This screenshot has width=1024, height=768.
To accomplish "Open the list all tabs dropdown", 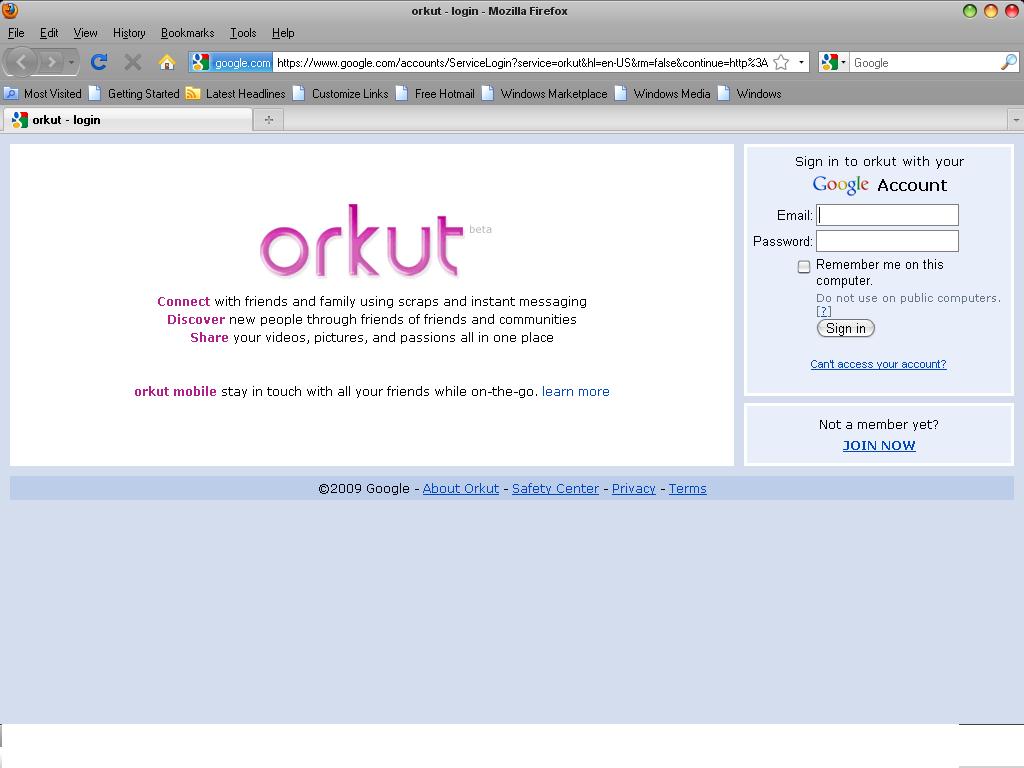I will (x=1016, y=120).
